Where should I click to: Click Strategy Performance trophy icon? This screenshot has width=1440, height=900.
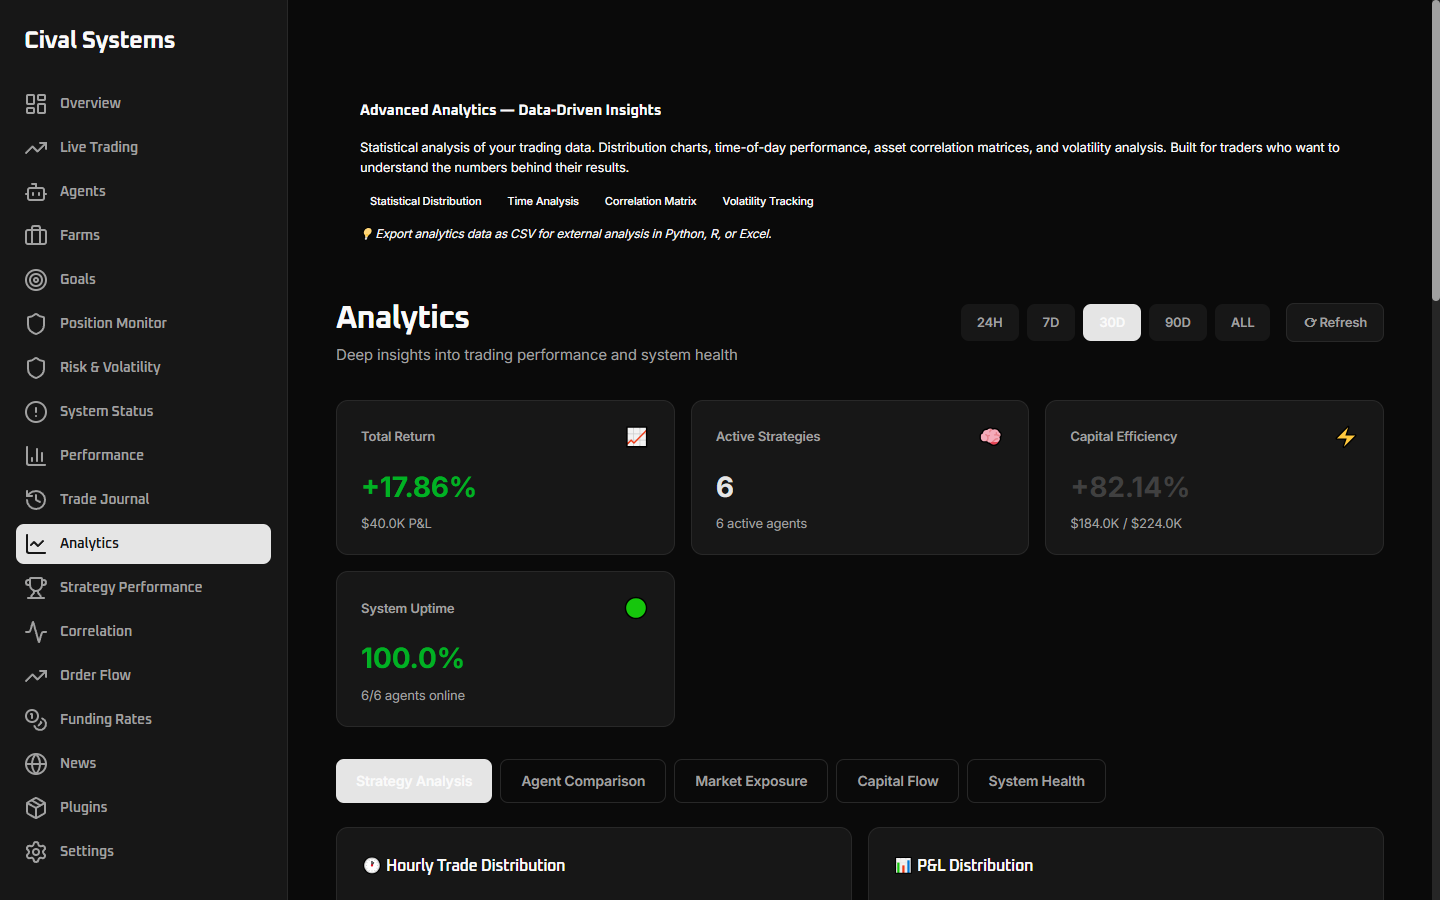click(x=36, y=587)
